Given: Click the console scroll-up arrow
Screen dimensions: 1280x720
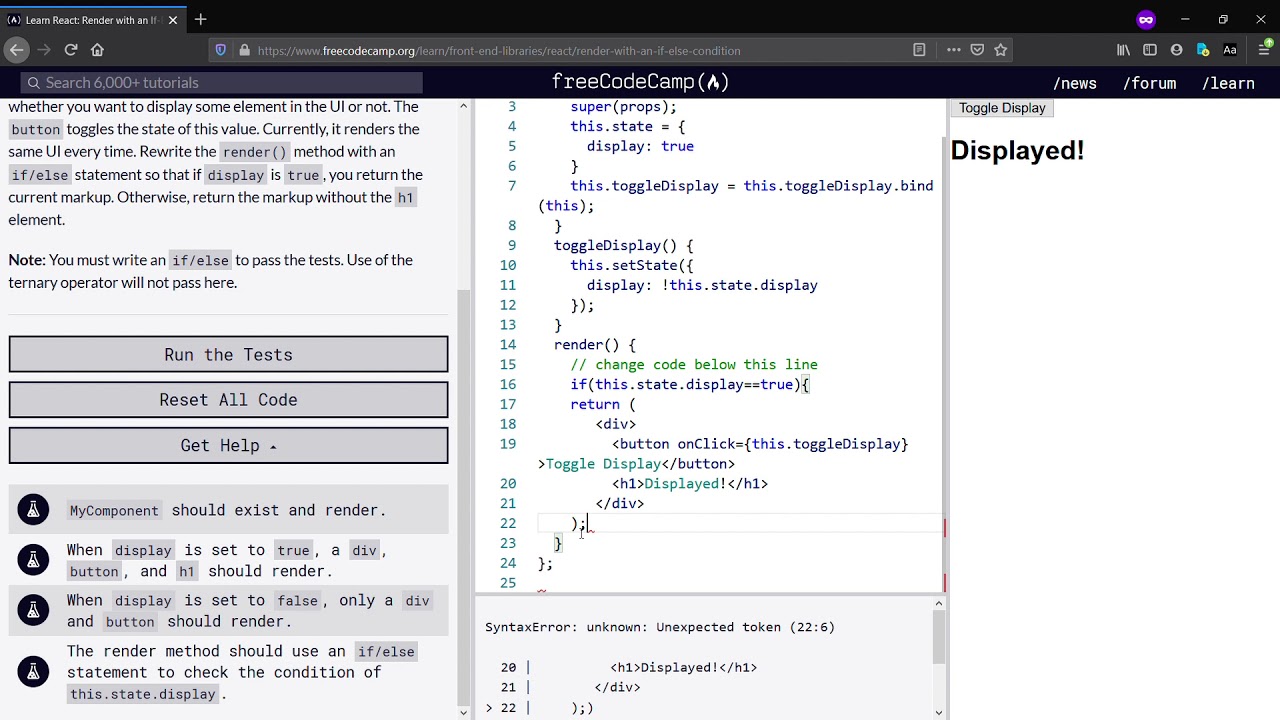Looking at the screenshot, I should click(939, 603).
